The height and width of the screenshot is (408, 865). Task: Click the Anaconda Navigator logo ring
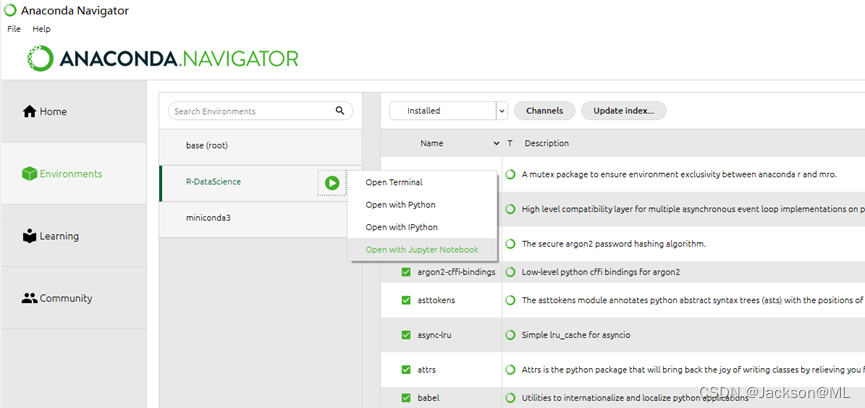41,58
